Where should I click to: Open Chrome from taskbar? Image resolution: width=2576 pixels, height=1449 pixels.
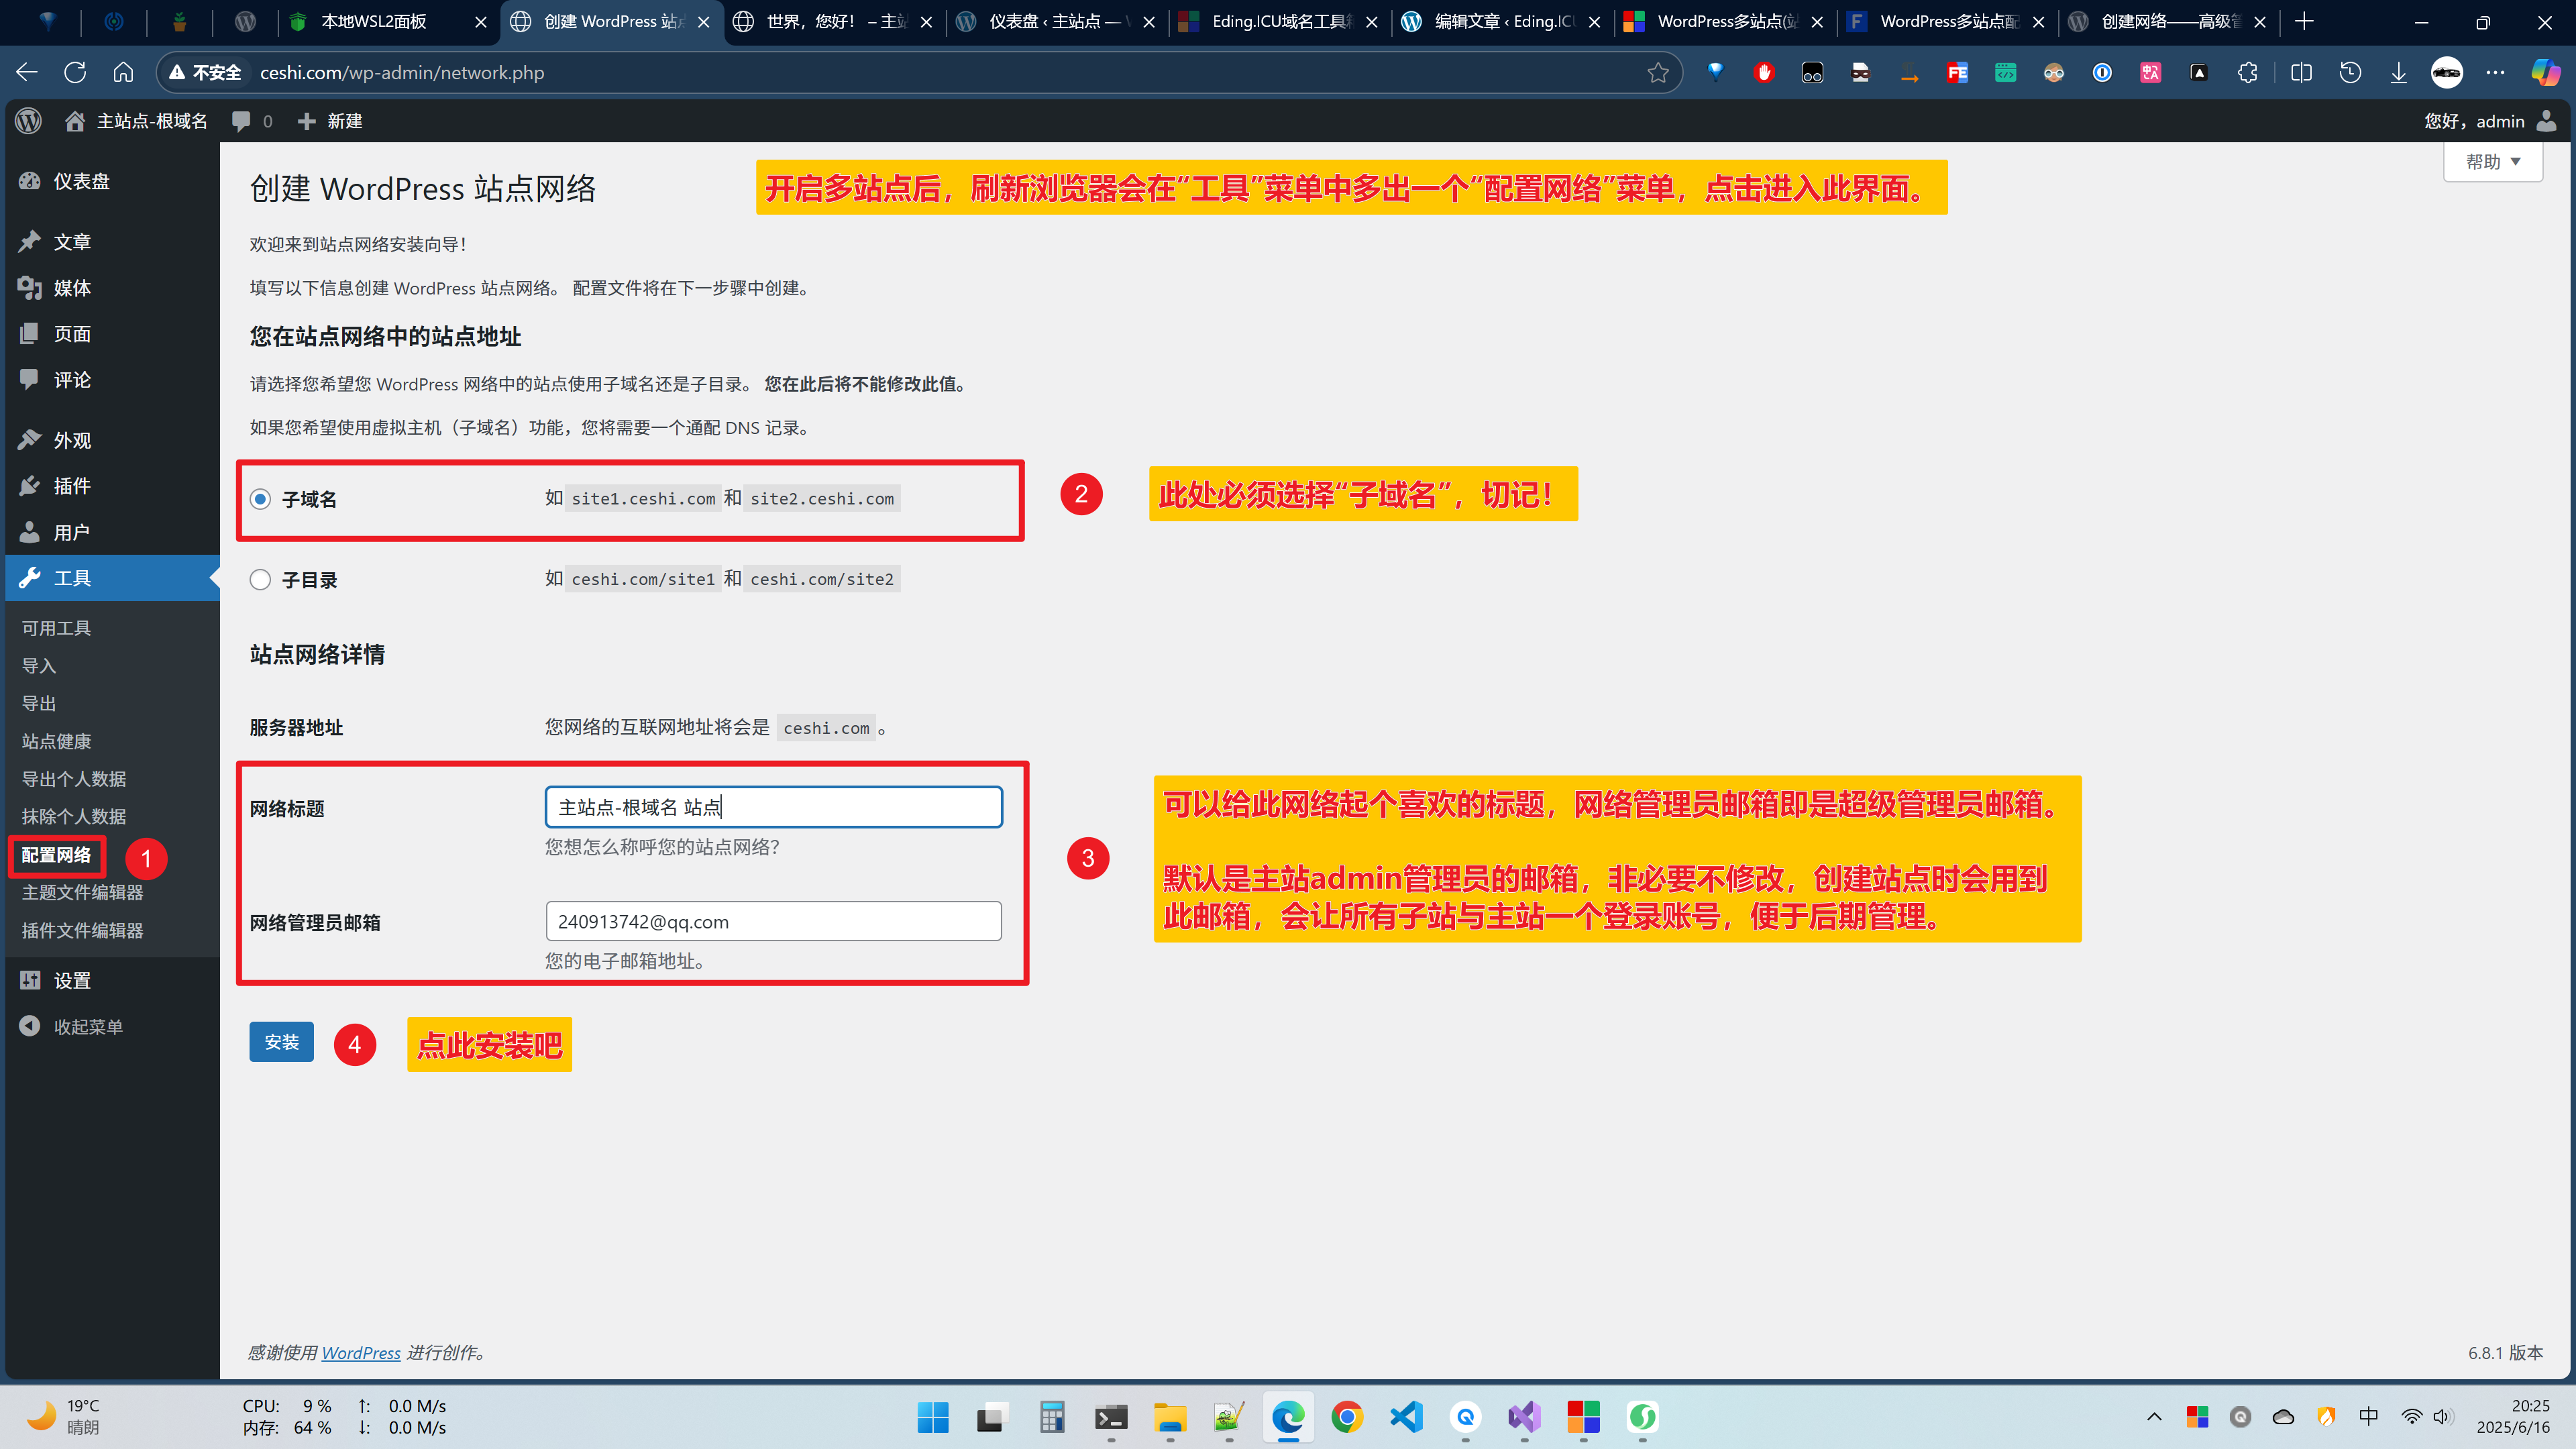pyautogui.click(x=1347, y=1417)
